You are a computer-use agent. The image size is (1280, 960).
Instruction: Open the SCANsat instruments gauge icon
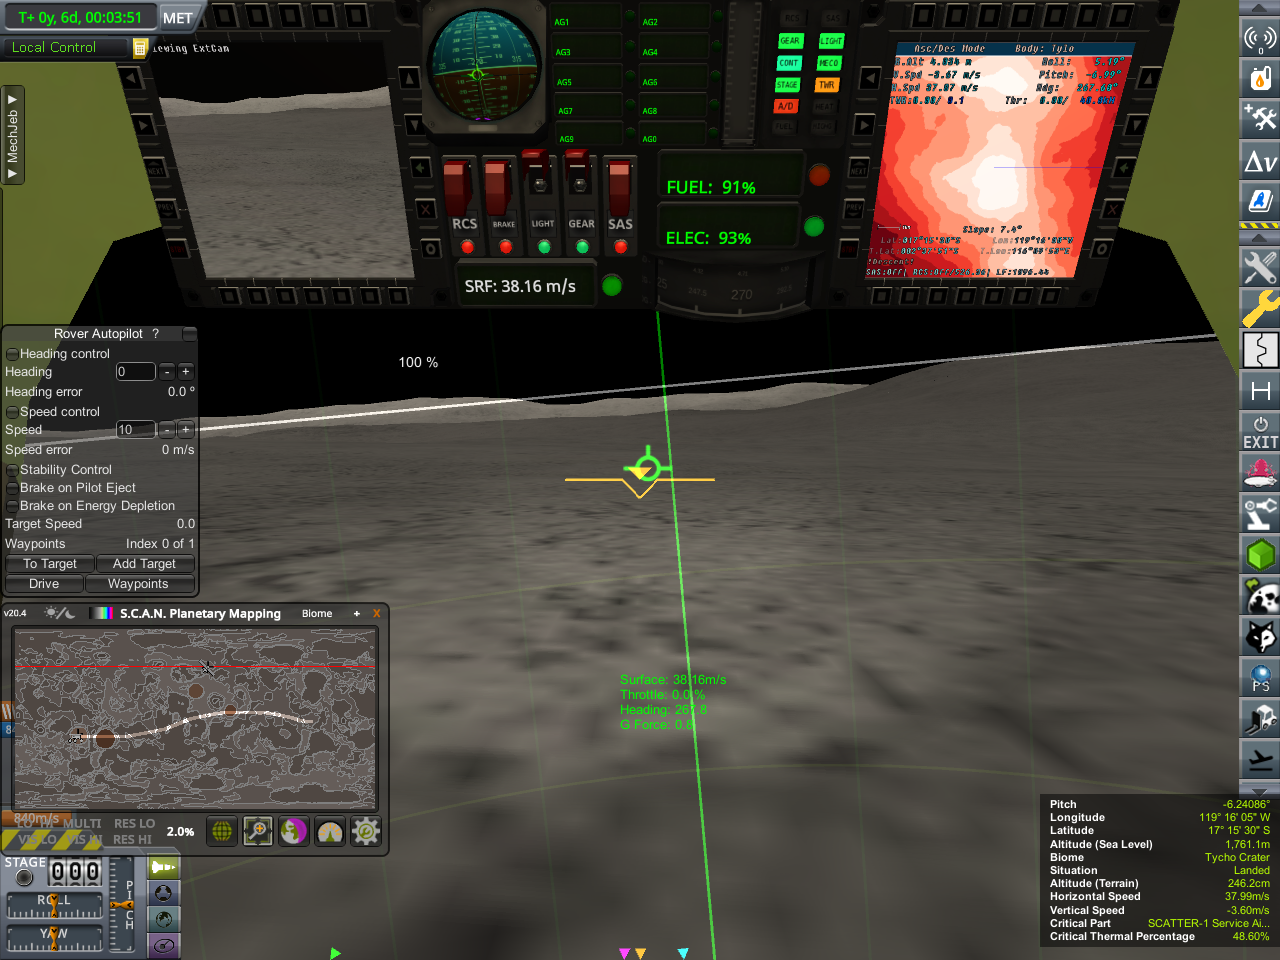pyautogui.click(x=330, y=831)
